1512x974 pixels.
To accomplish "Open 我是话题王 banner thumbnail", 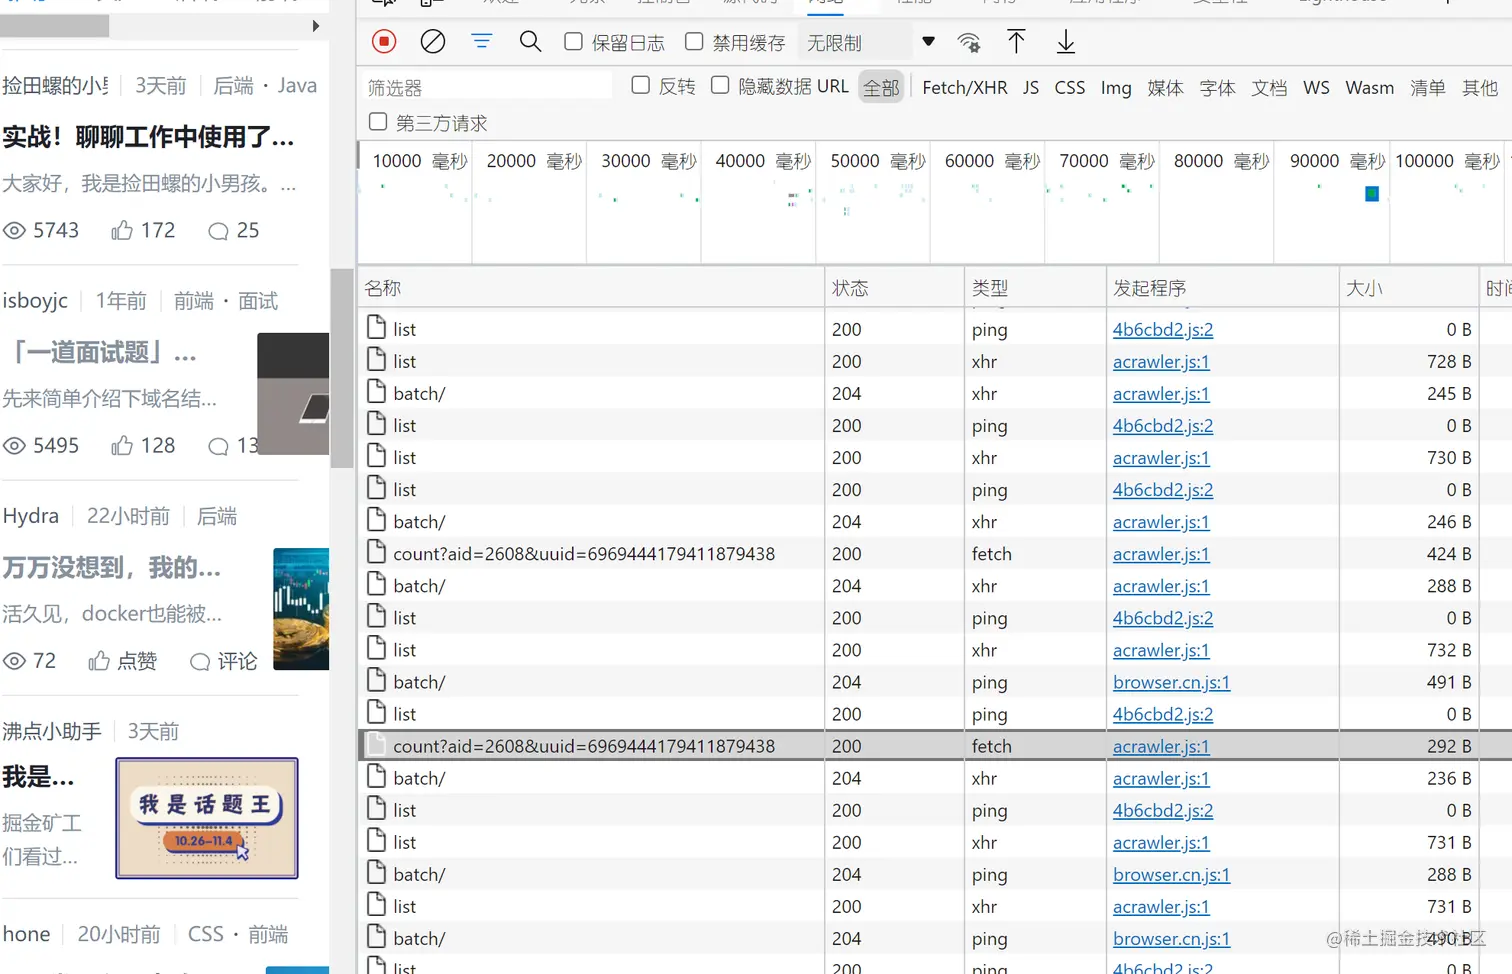I will point(207,818).
